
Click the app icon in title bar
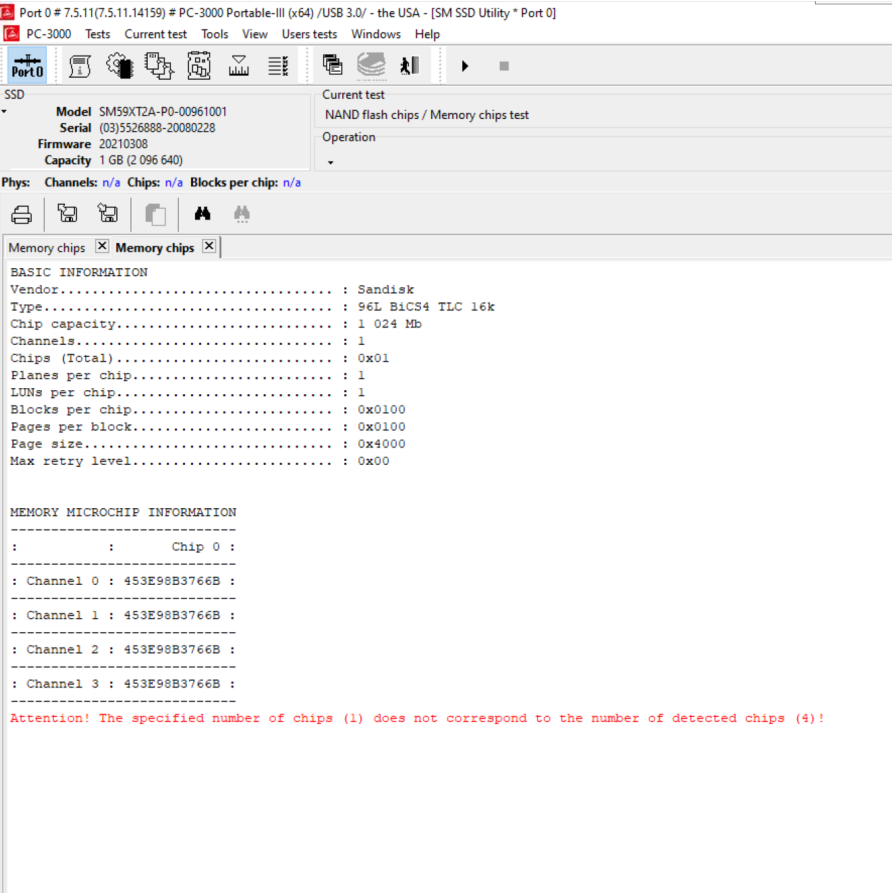(x=7, y=12)
